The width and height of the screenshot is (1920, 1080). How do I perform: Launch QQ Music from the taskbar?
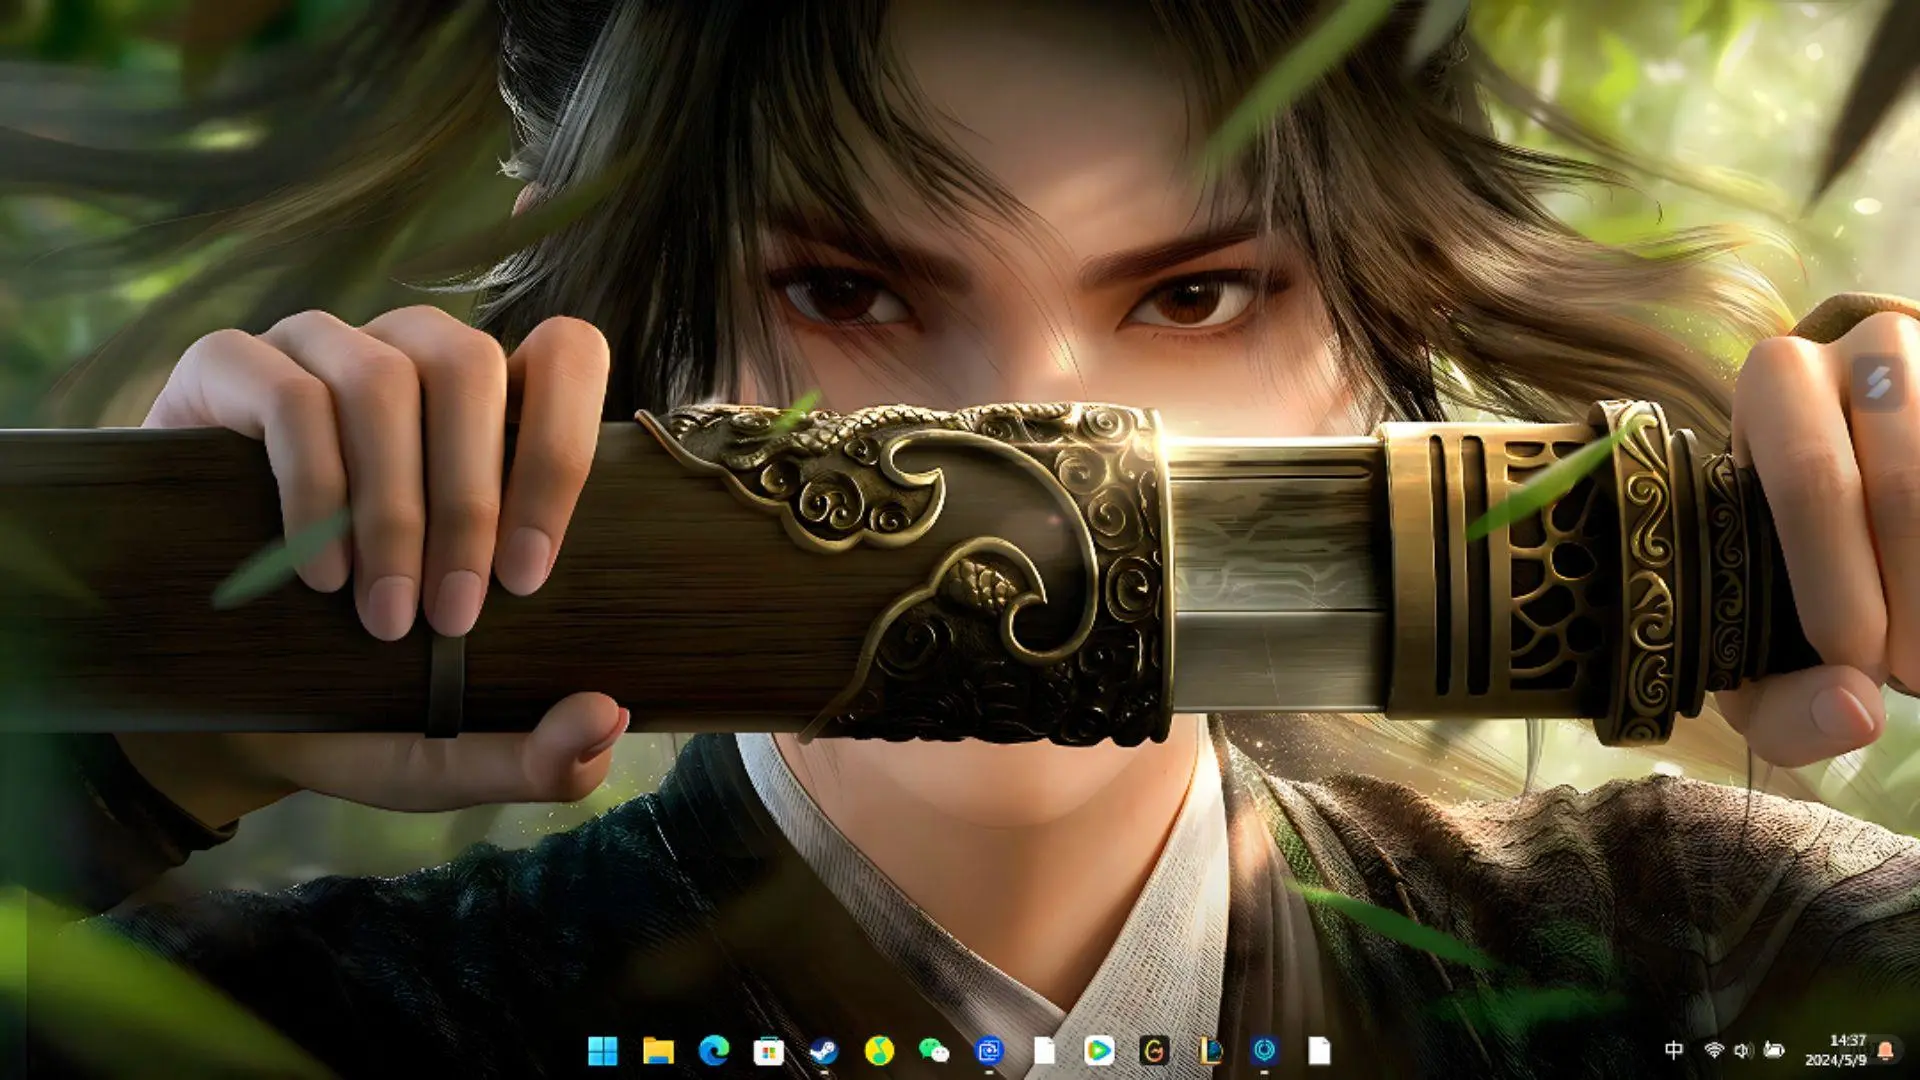(x=879, y=1050)
